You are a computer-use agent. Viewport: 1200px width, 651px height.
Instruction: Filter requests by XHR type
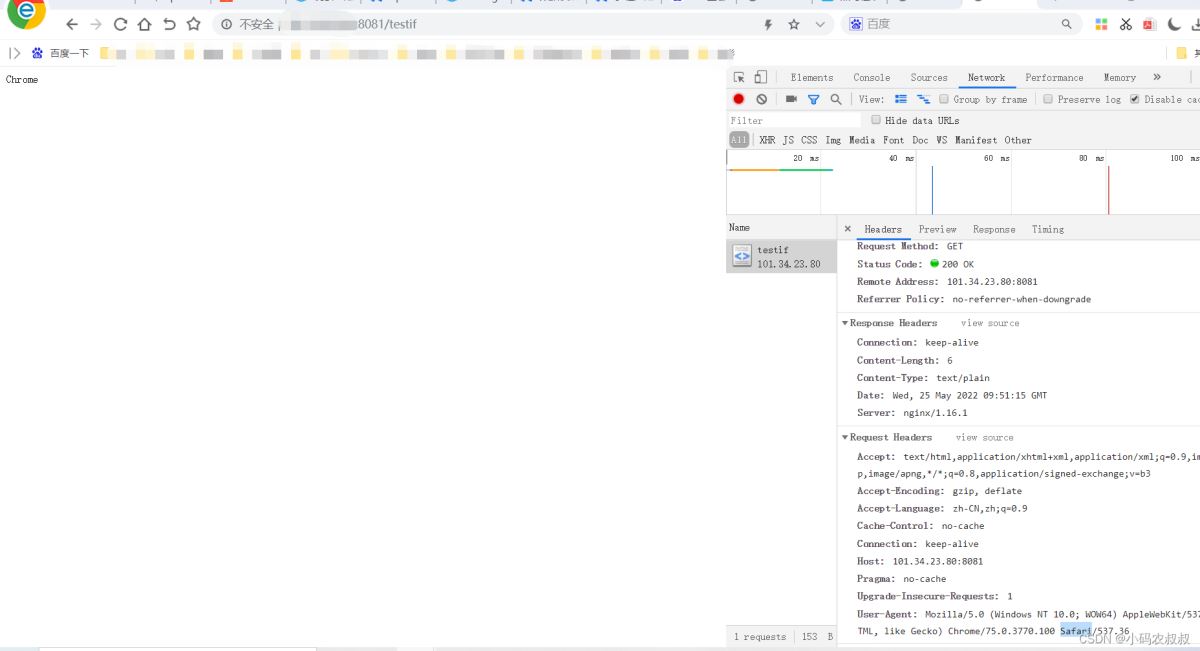[x=766, y=140]
